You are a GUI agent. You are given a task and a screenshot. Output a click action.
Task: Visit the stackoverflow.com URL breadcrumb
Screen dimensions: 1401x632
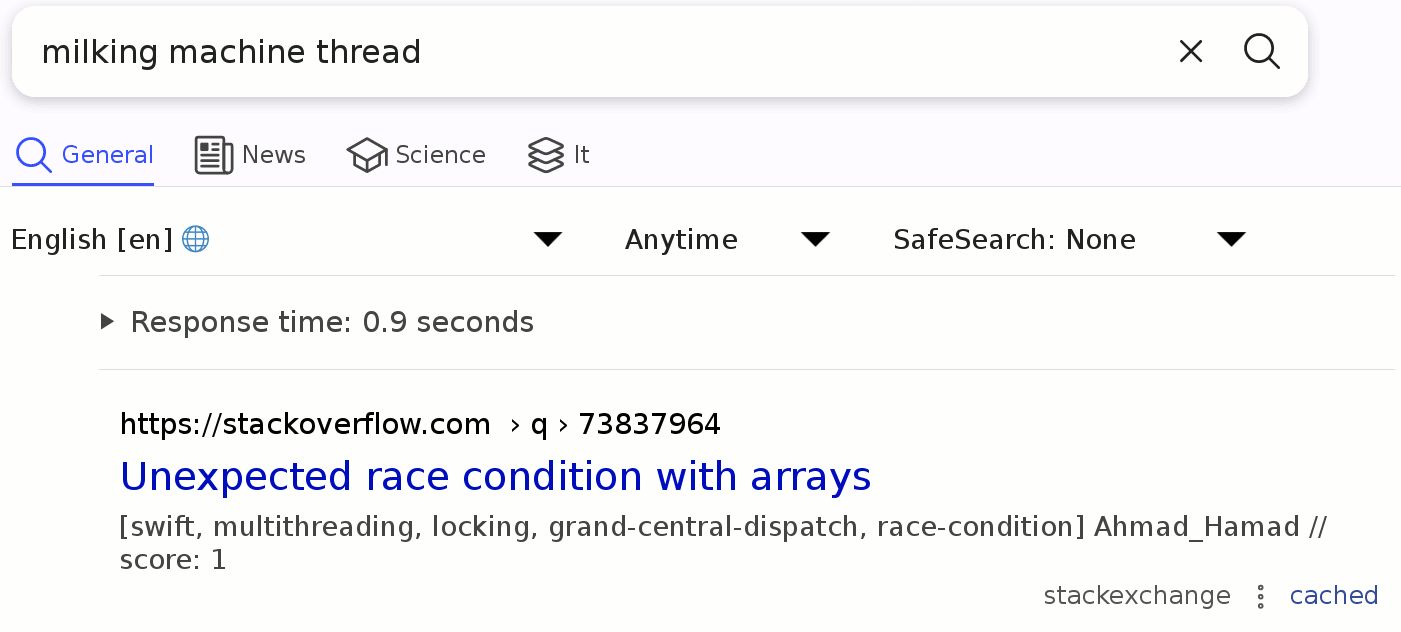point(305,424)
